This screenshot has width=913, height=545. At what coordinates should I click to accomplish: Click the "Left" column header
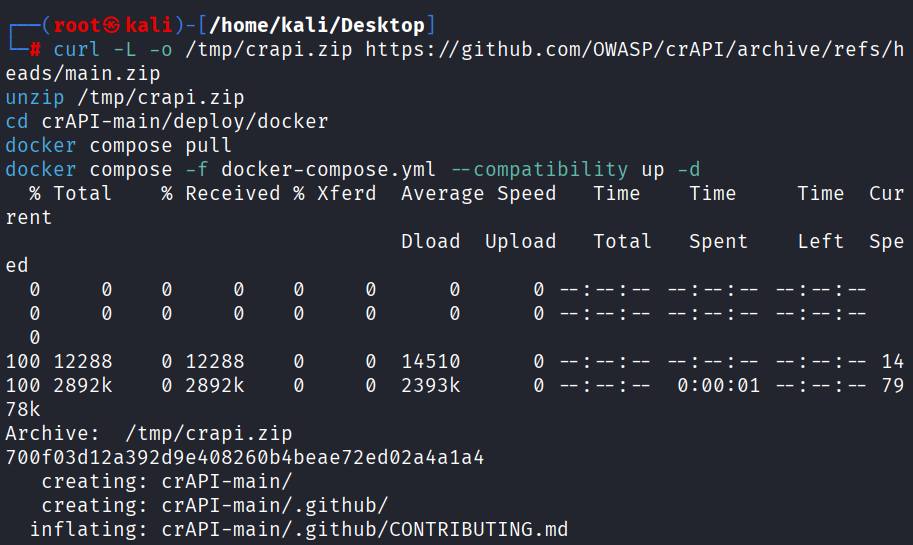tap(820, 240)
